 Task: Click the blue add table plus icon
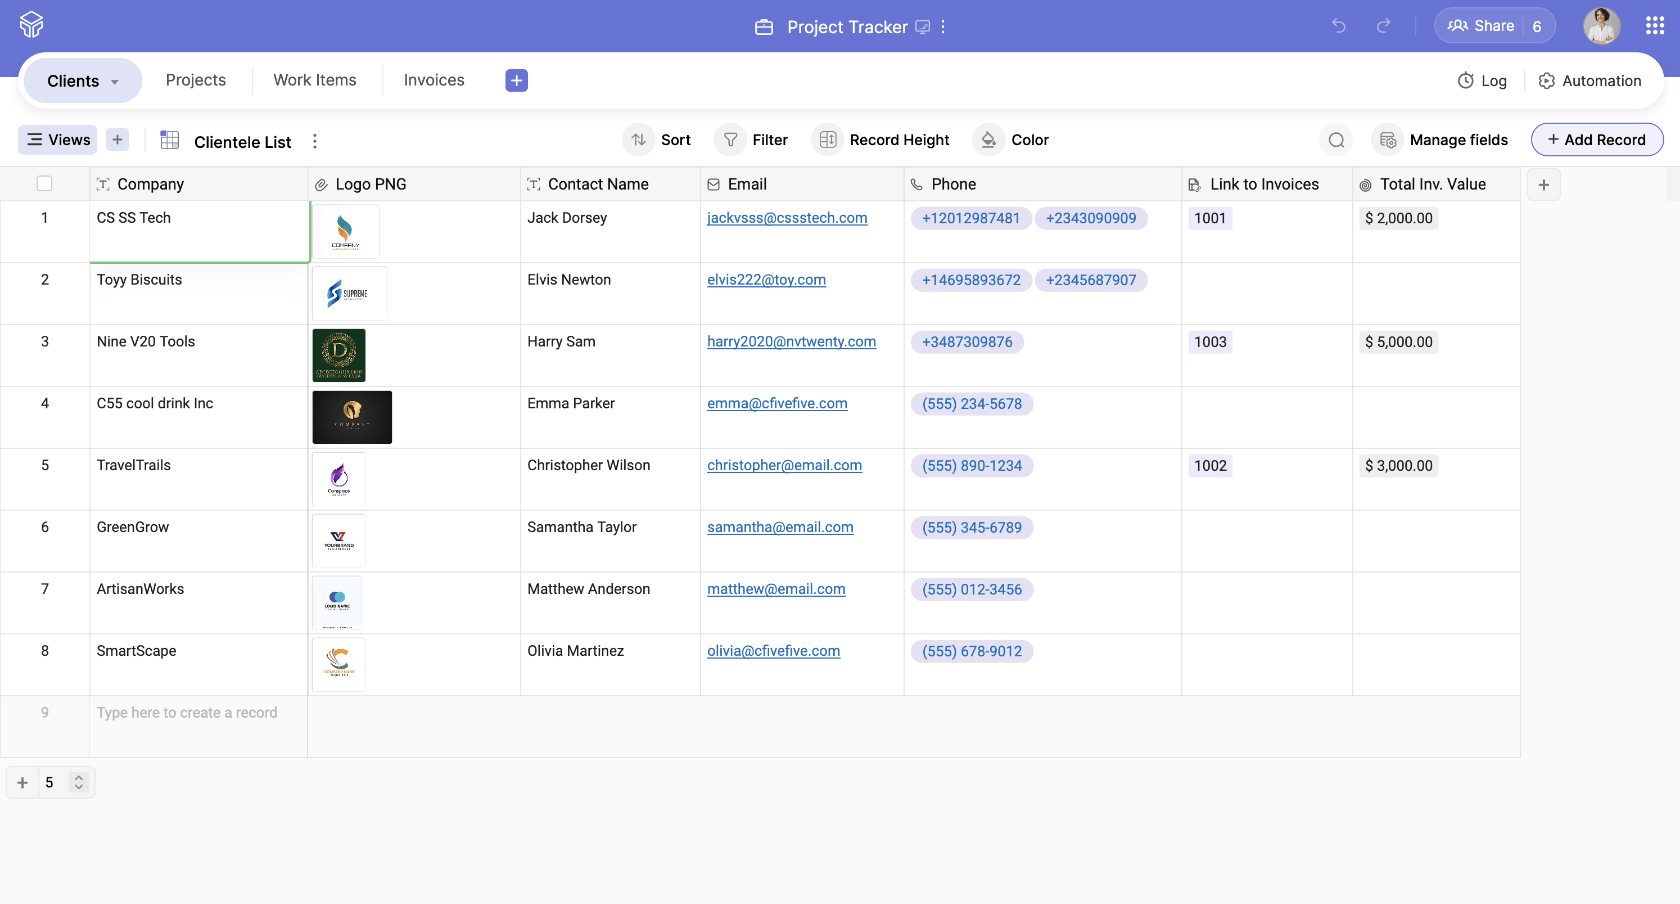[x=516, y=80]
